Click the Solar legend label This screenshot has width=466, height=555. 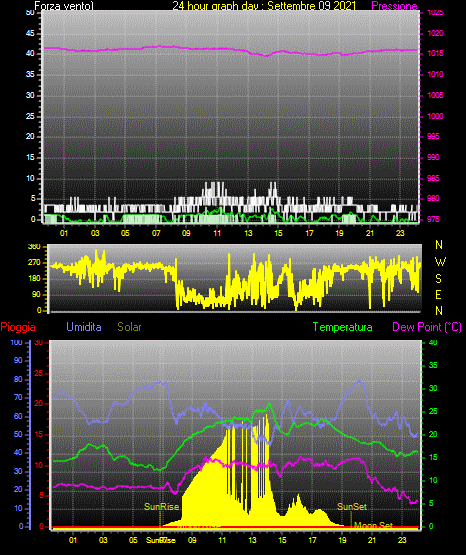130,327
